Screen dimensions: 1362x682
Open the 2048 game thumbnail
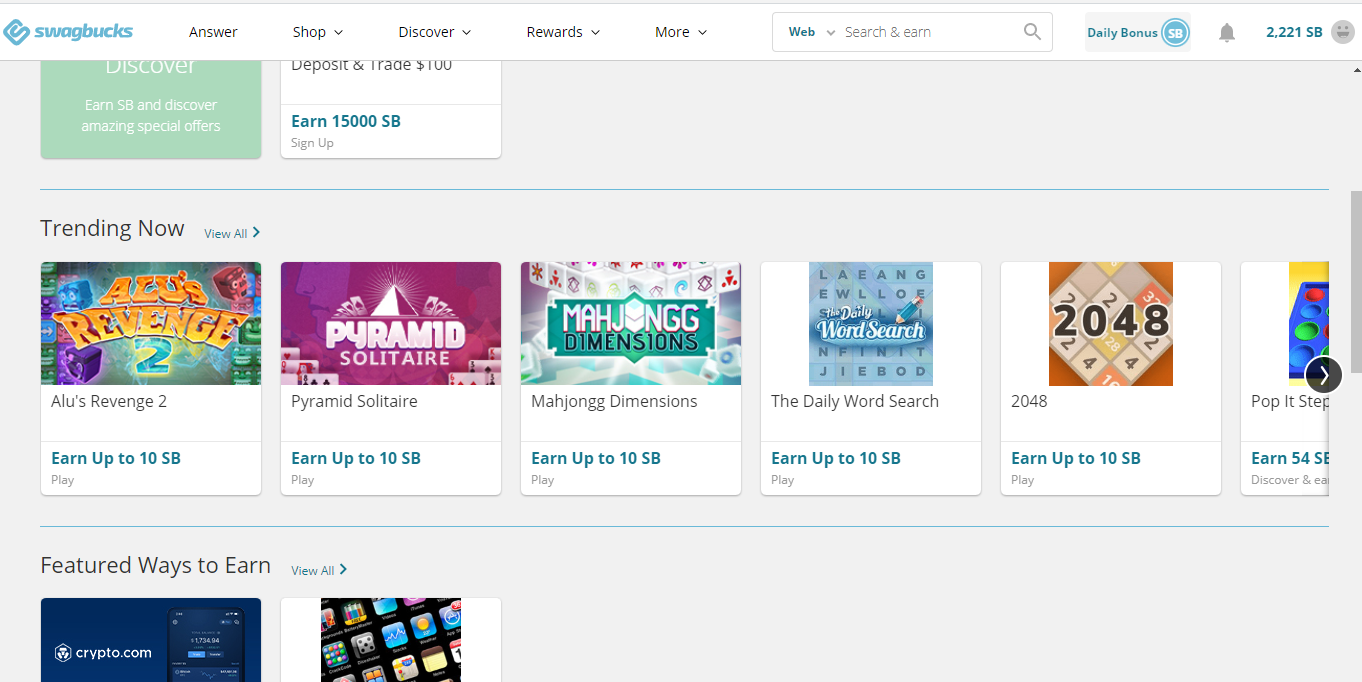1111,324
